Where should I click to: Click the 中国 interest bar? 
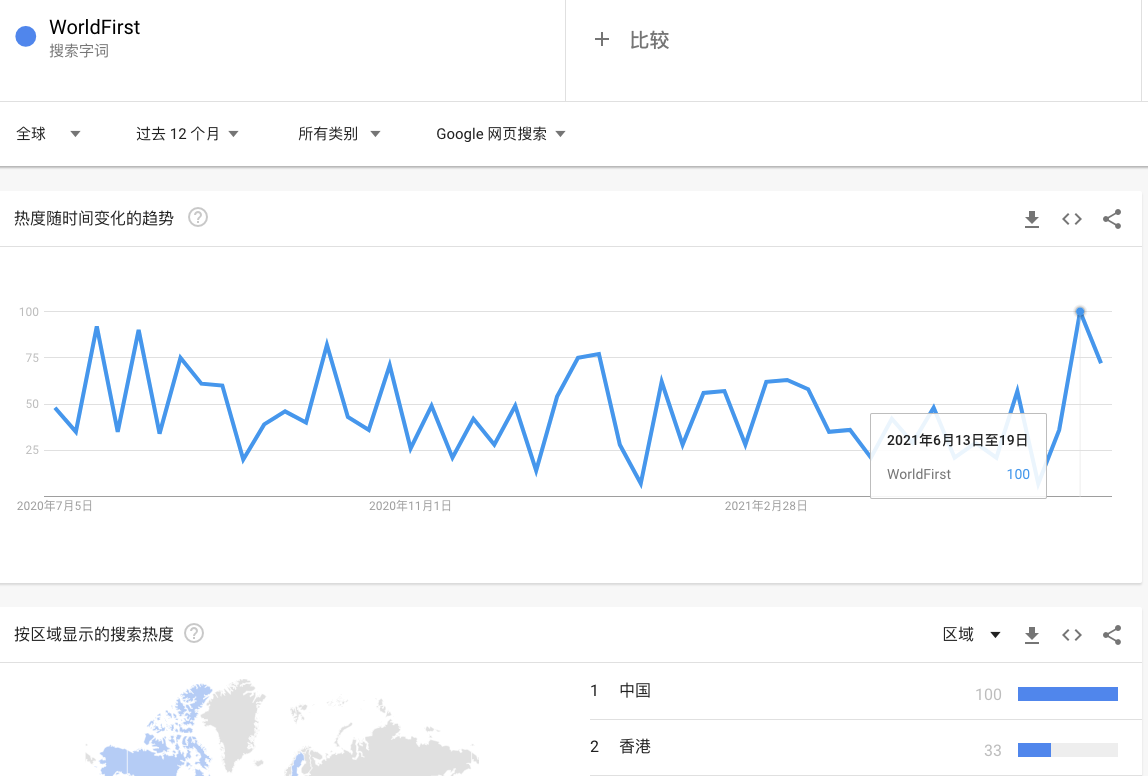[1067, 694]
